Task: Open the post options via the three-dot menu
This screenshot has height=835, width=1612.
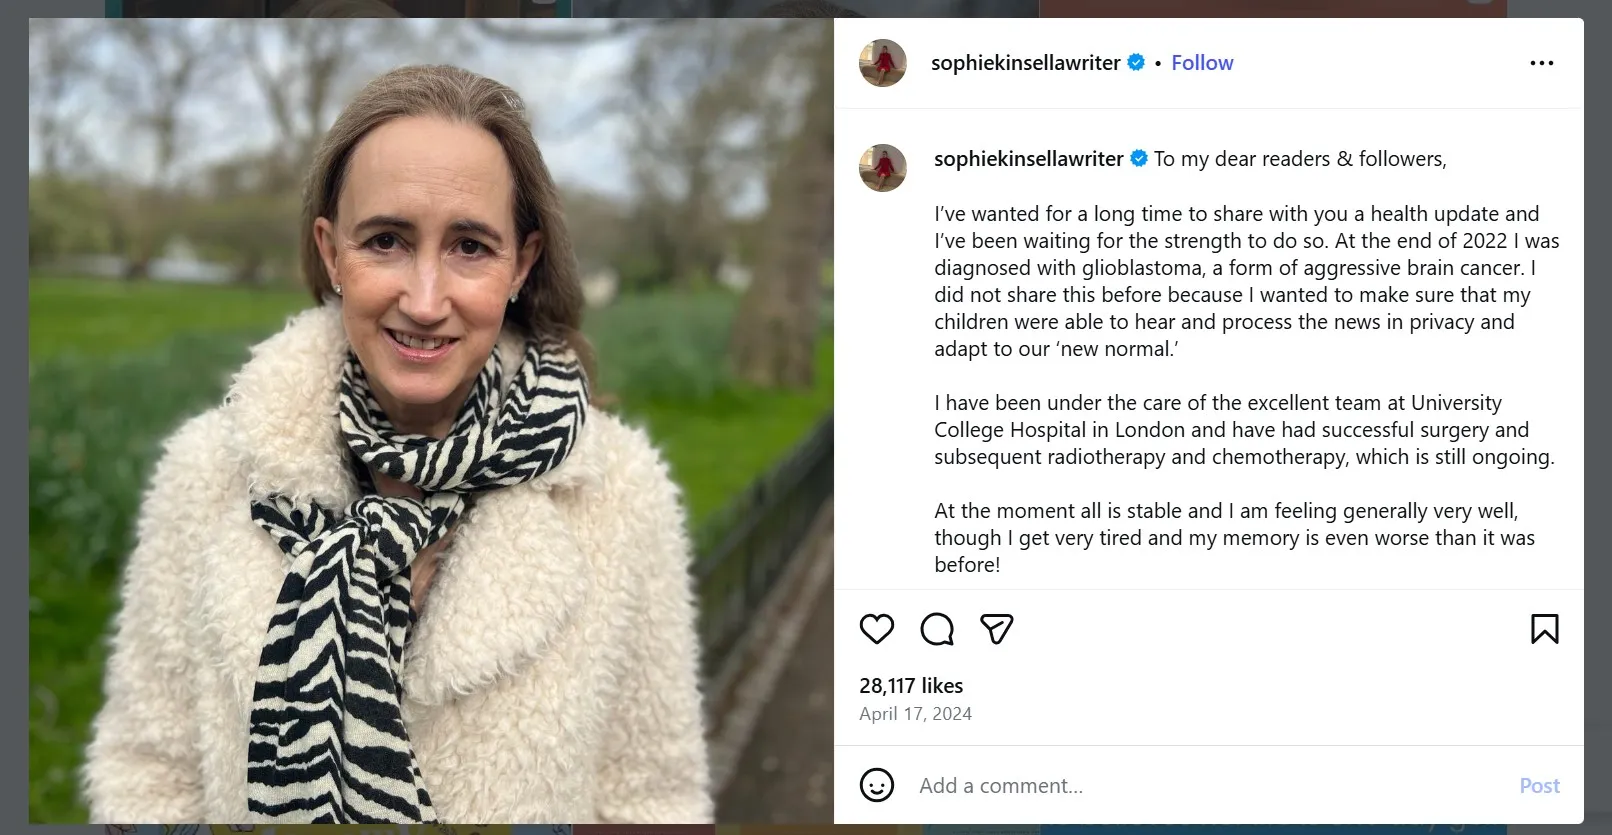Action: (1542, 62)
